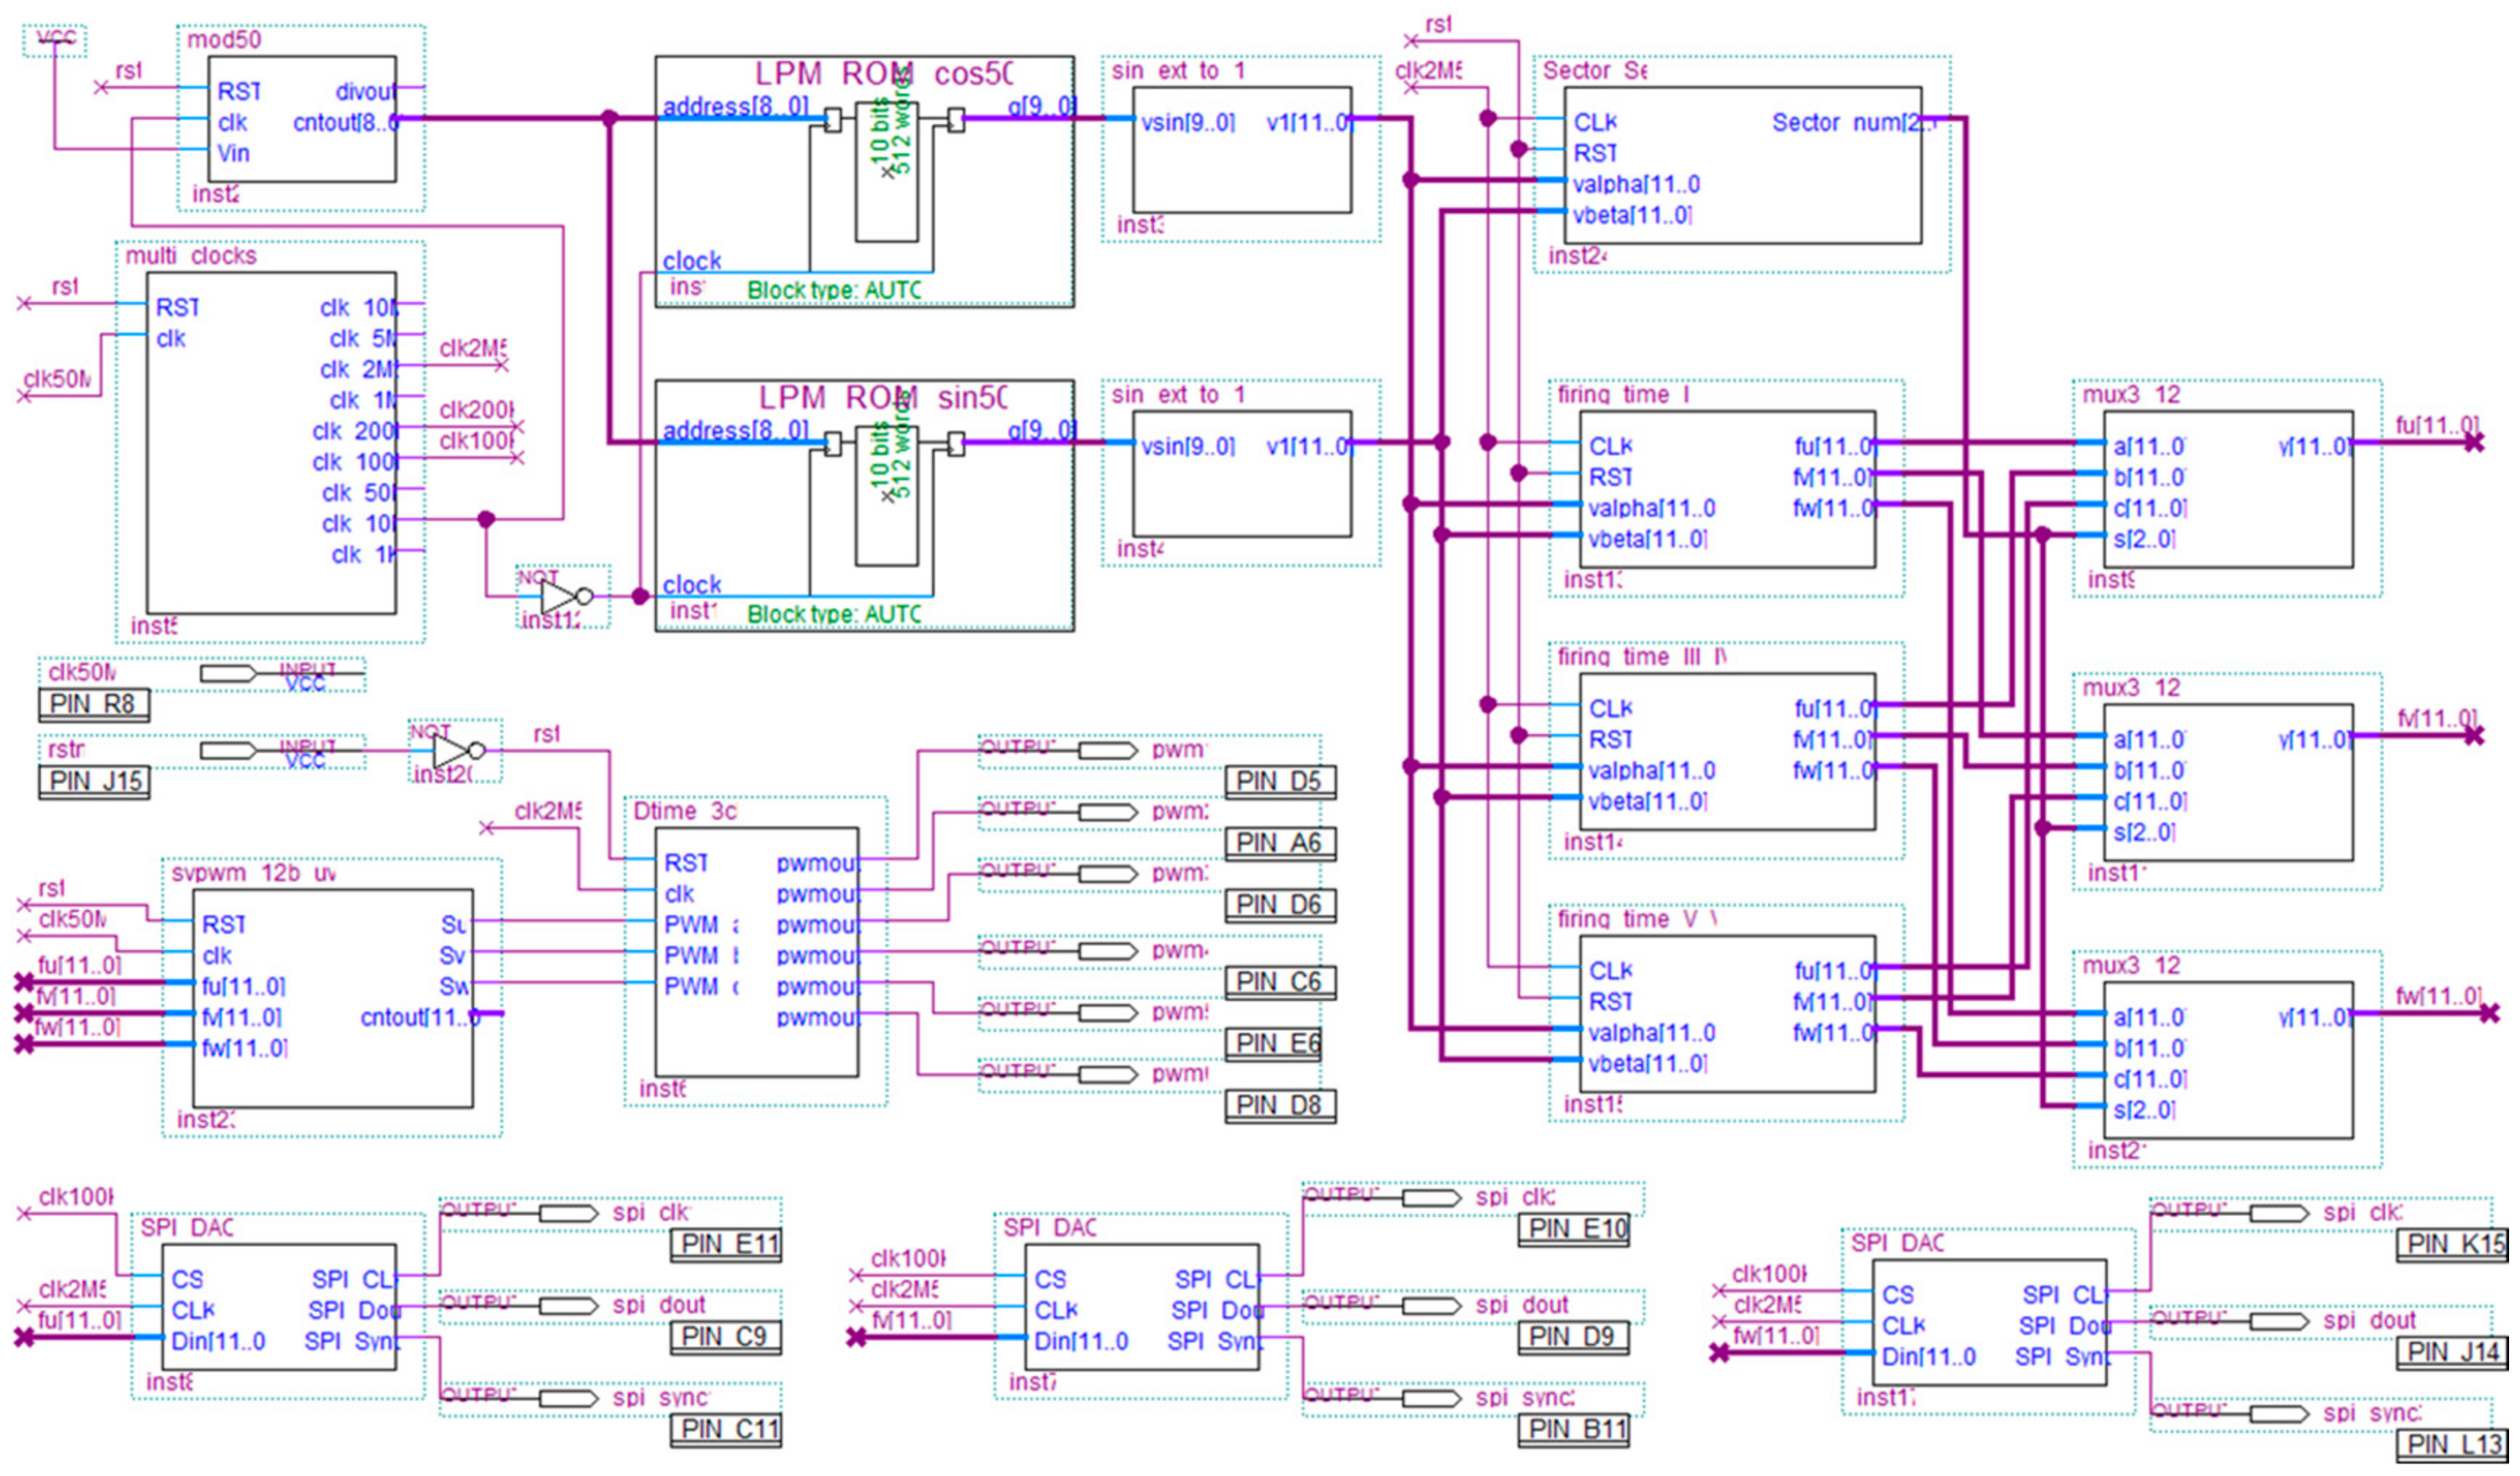This screenshot has width=2520, height=1476.
Task: Select the Dtime_3c block inst6
Action: click(x=757, y=952)
